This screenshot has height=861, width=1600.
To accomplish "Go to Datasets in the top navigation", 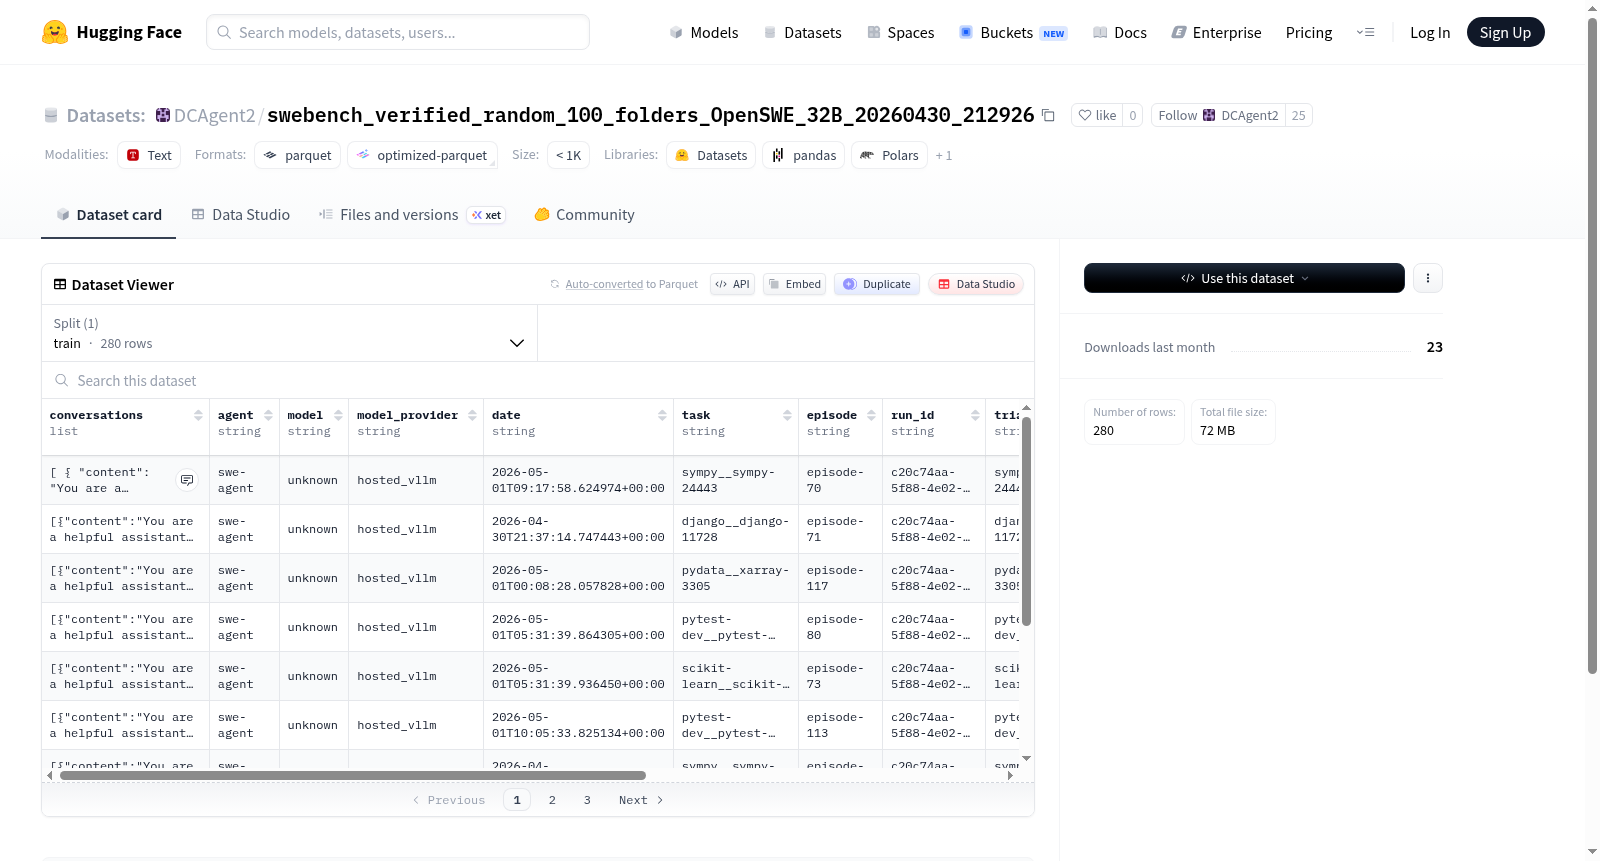I will point(803,33).
